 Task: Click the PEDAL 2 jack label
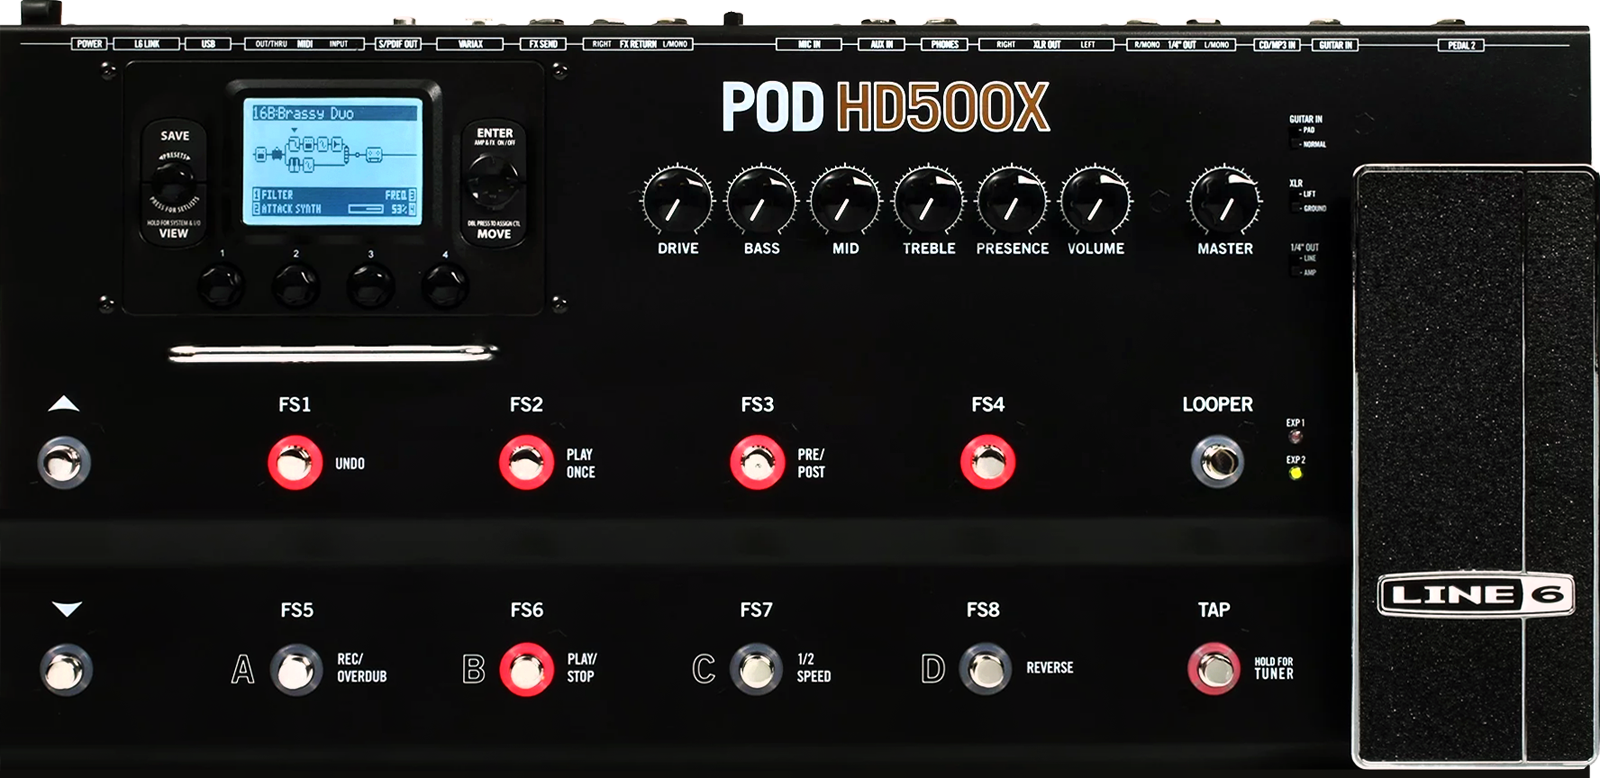pyautogui.click(x=1461, y=45)
